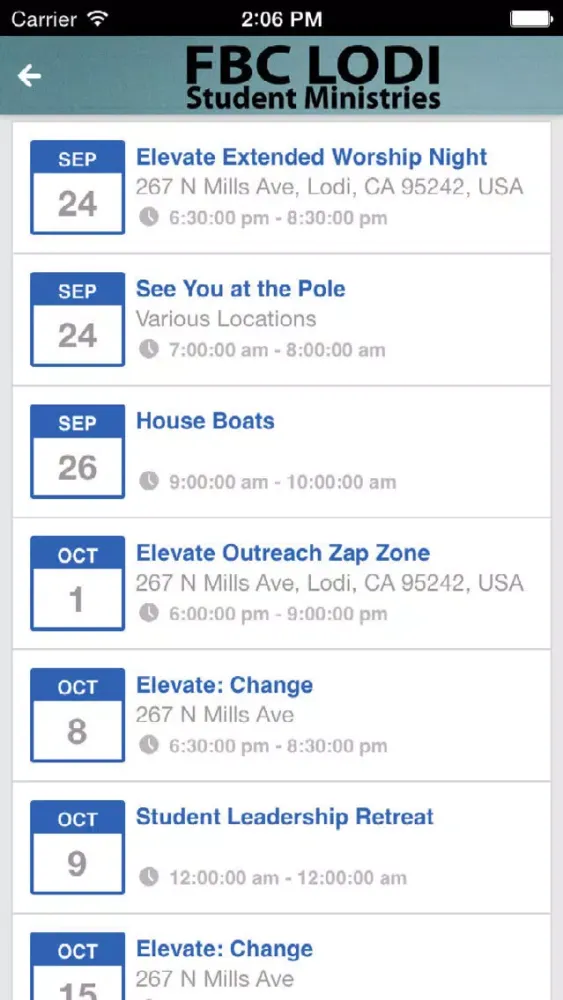The width and height of the screenshot is (563, 1000).
Task: Select the Oct 8 date badge
Action: pyautogui.click(x=77, y=715)
